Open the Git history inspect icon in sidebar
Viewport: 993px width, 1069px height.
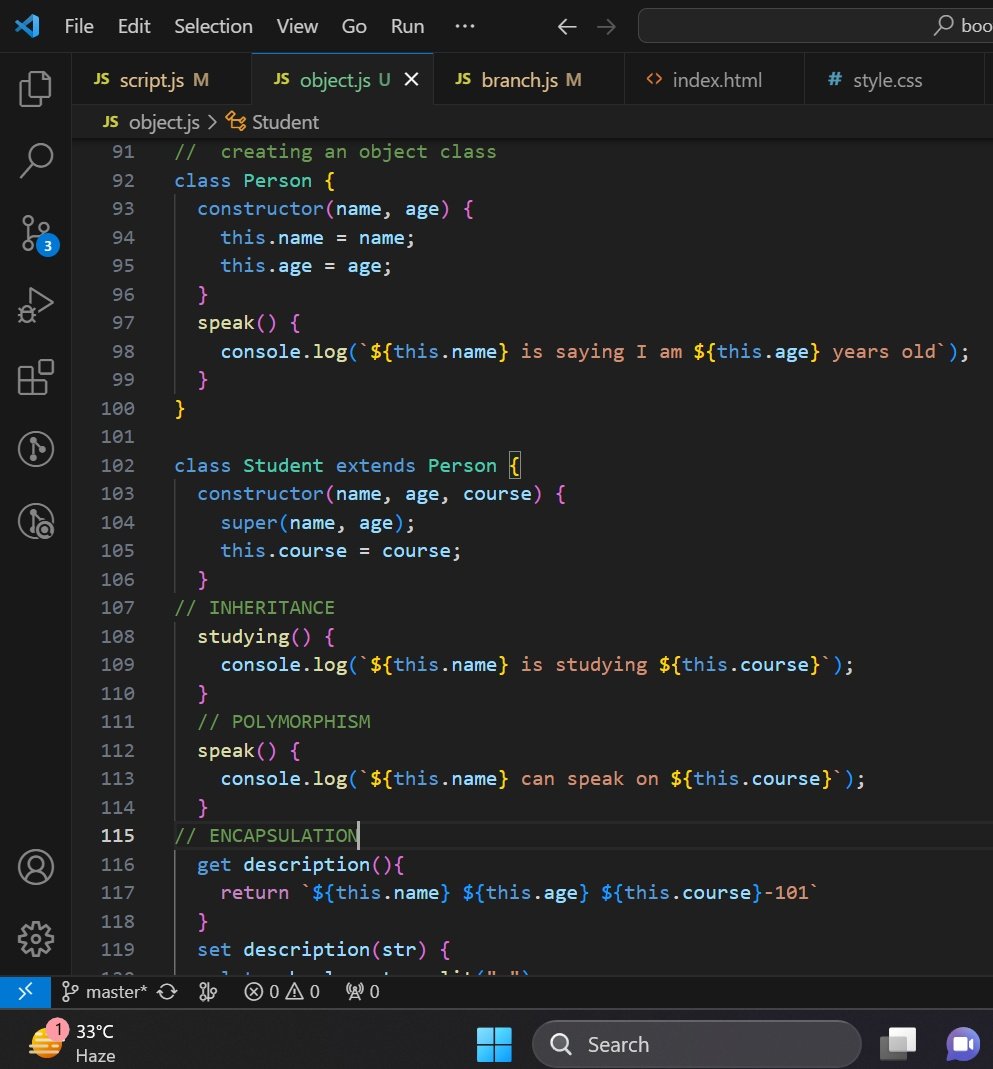click(35, 522)
